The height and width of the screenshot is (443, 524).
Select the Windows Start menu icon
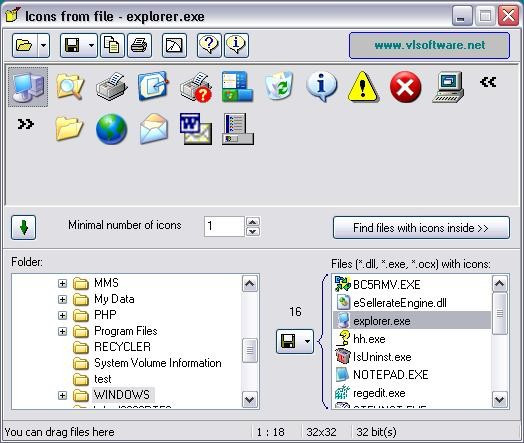tap(238, 86)
